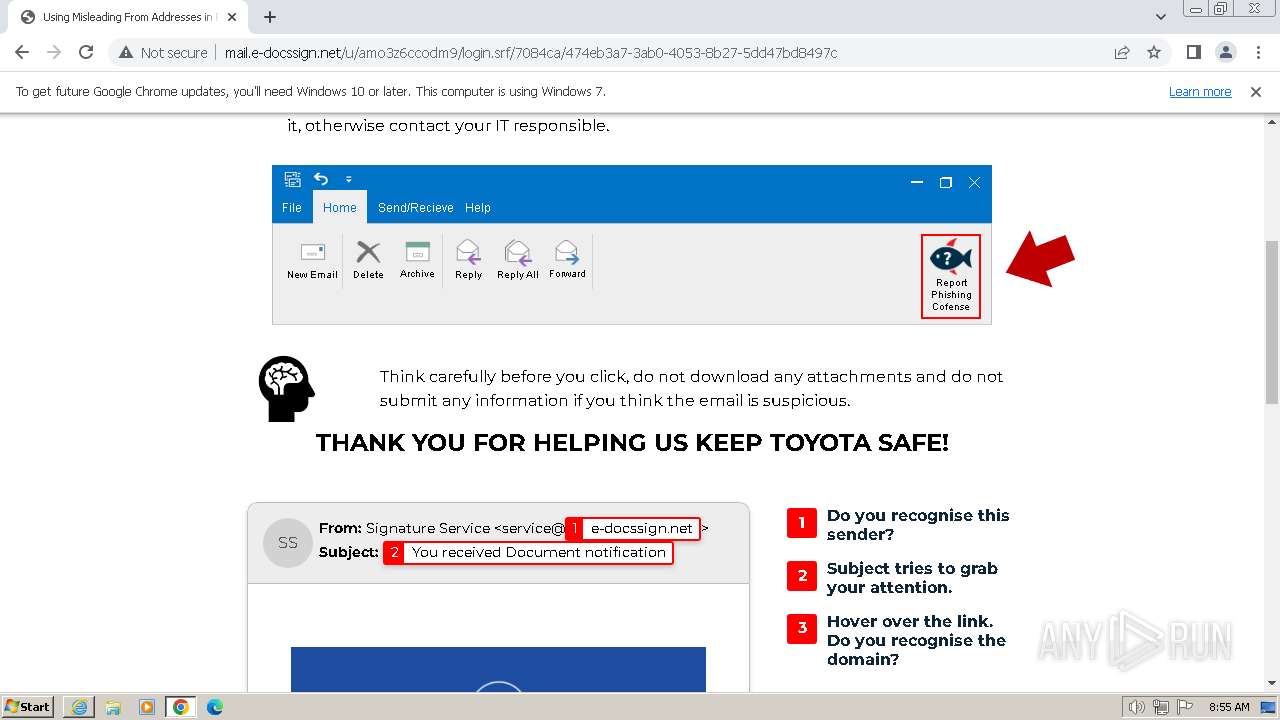Open the Learn more link
Screen dimensions: 1280x720
(1200, 91)
